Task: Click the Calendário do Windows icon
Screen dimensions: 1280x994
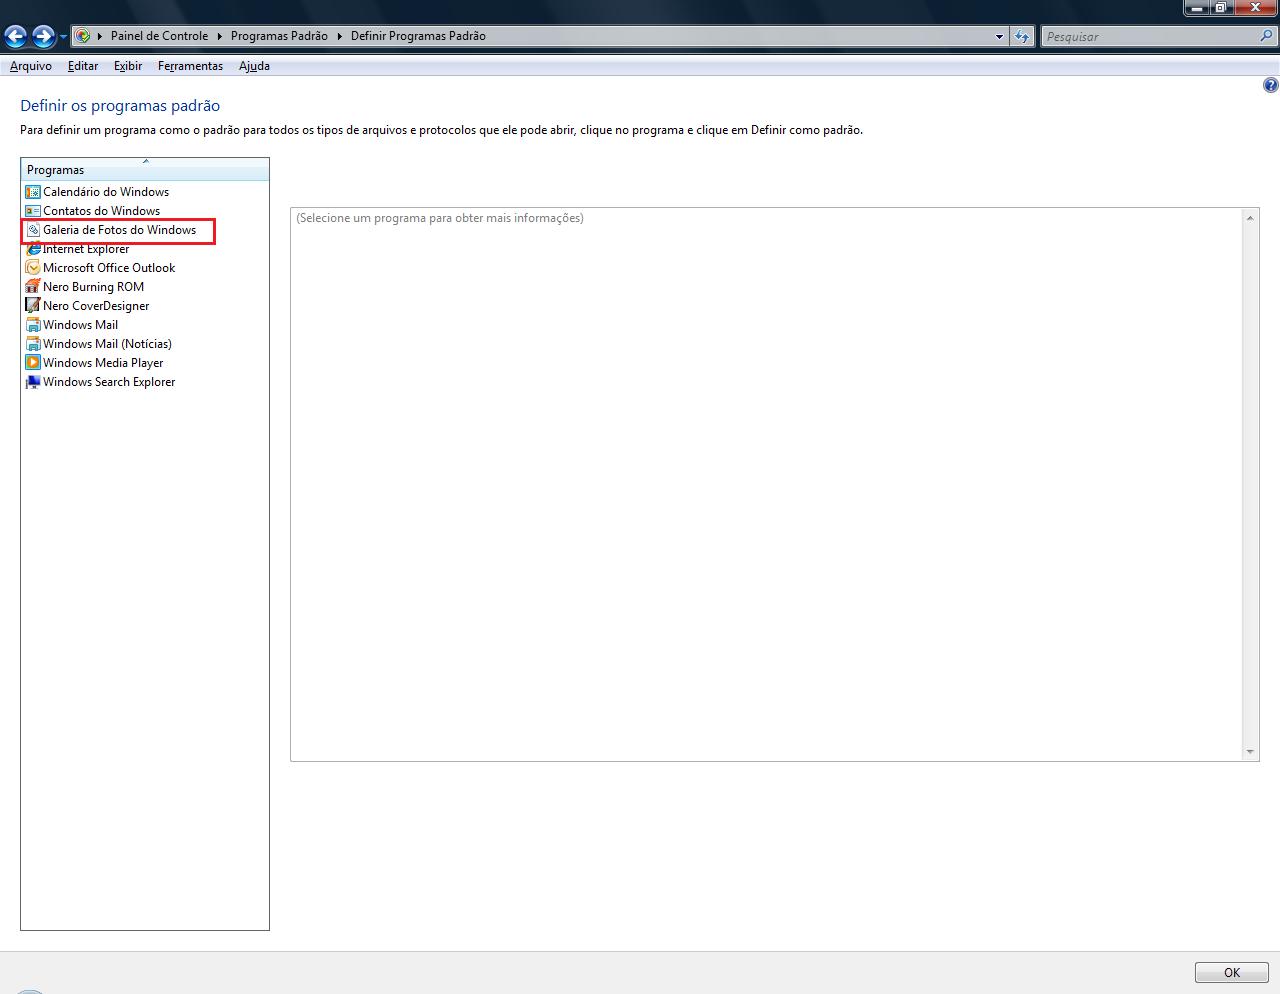Action: (x=33, y=192)
